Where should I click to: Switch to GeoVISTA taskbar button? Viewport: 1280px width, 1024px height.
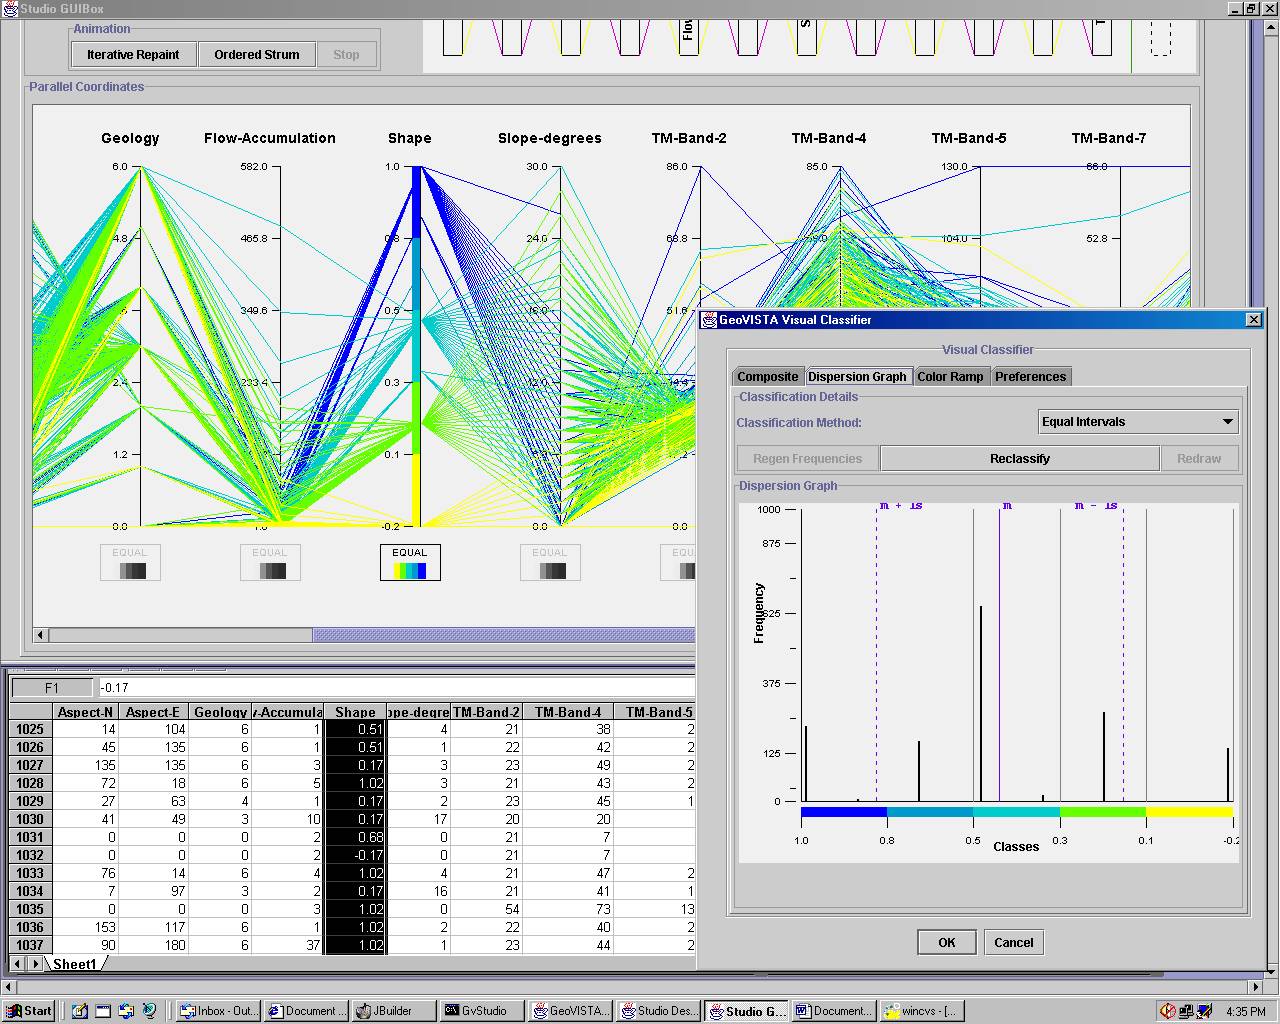coord(570,1011)
